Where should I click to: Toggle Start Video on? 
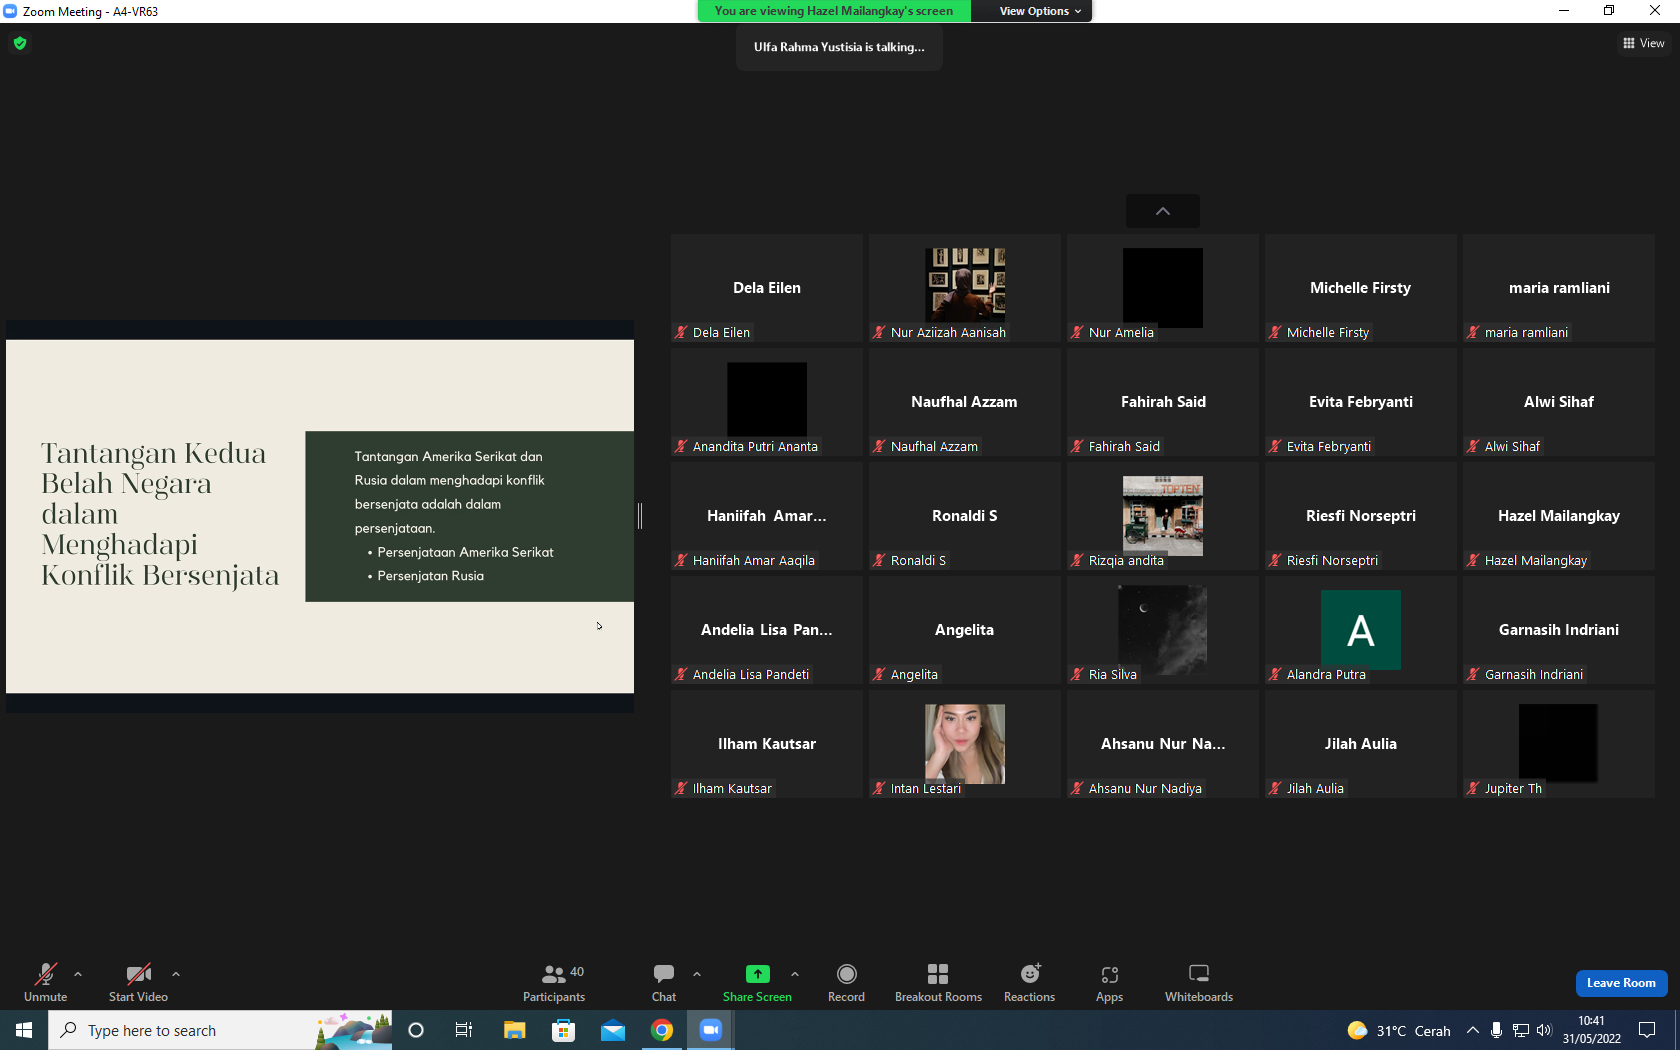[x=138, y=983]
